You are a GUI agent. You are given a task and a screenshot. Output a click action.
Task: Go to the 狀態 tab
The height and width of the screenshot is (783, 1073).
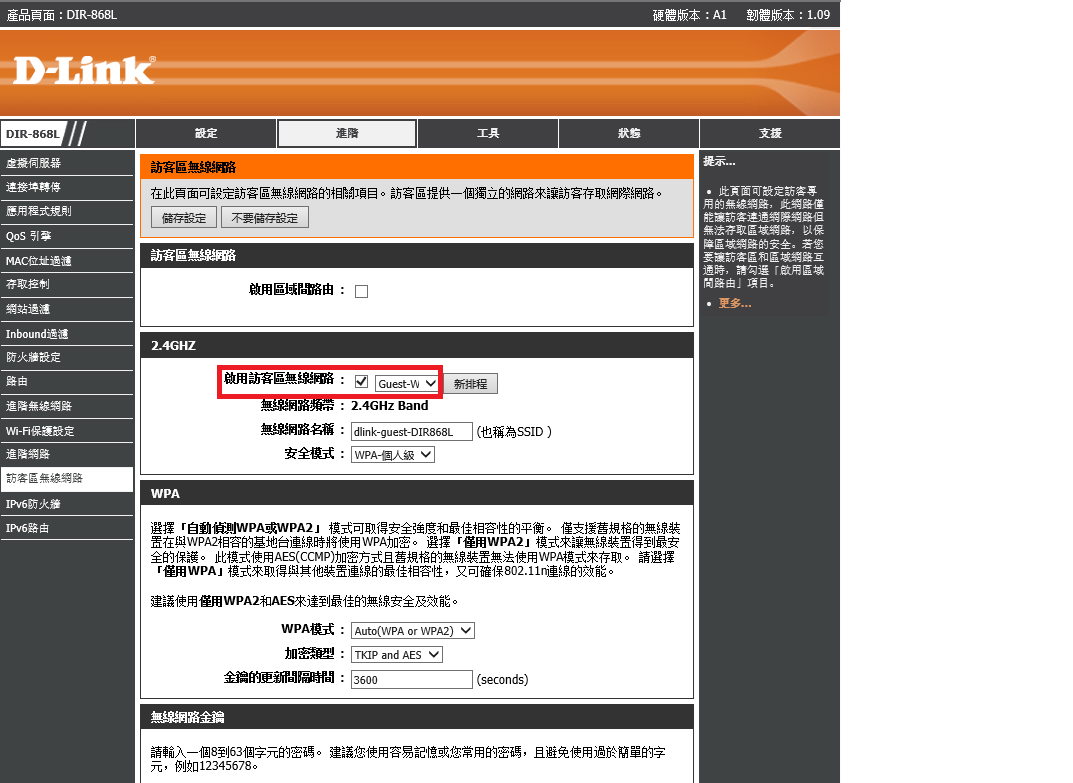629,134
